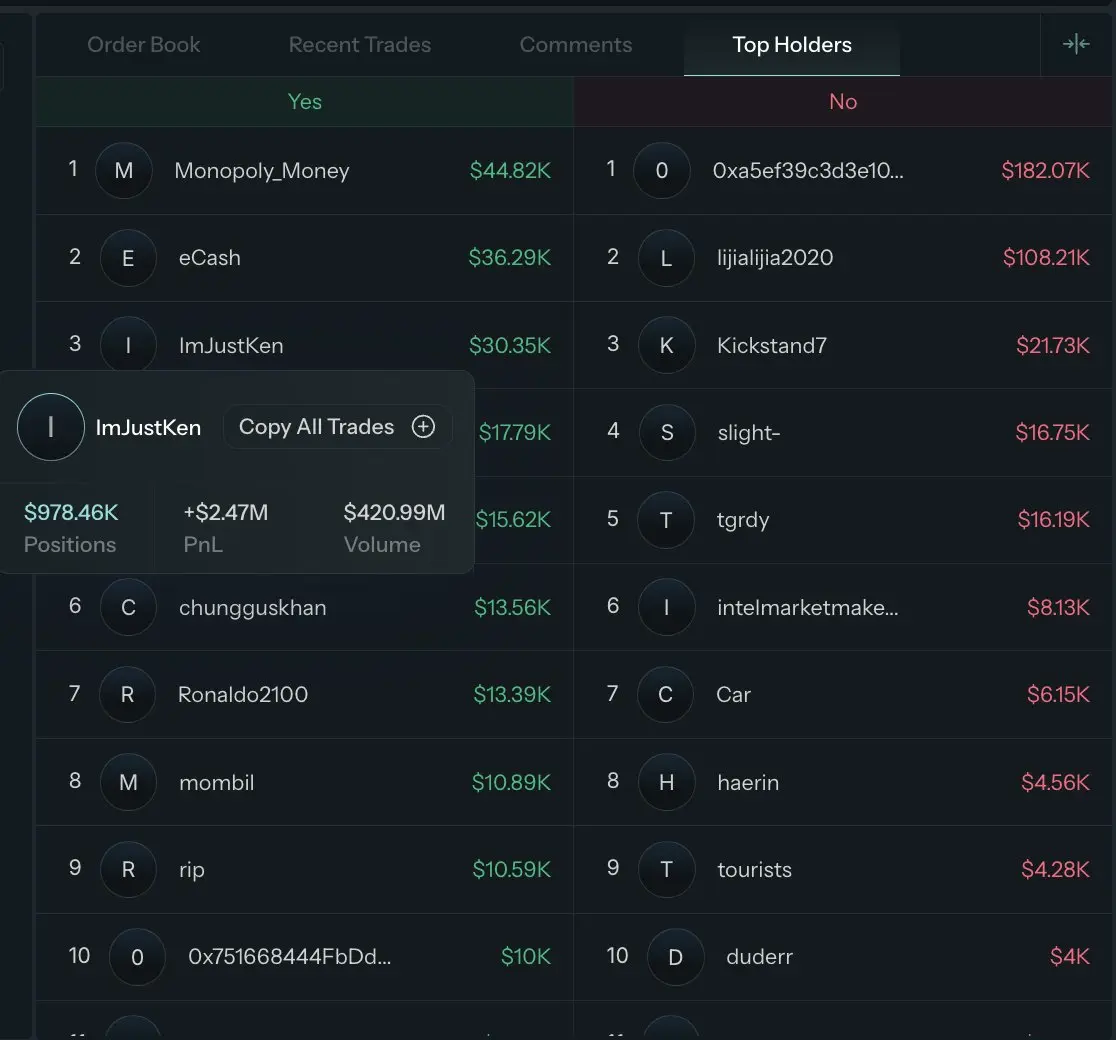1116x1040 pixels.
Task: Collapse the panel with the arrows icon
Action: pyautogui.click(x=1076, y=44)
